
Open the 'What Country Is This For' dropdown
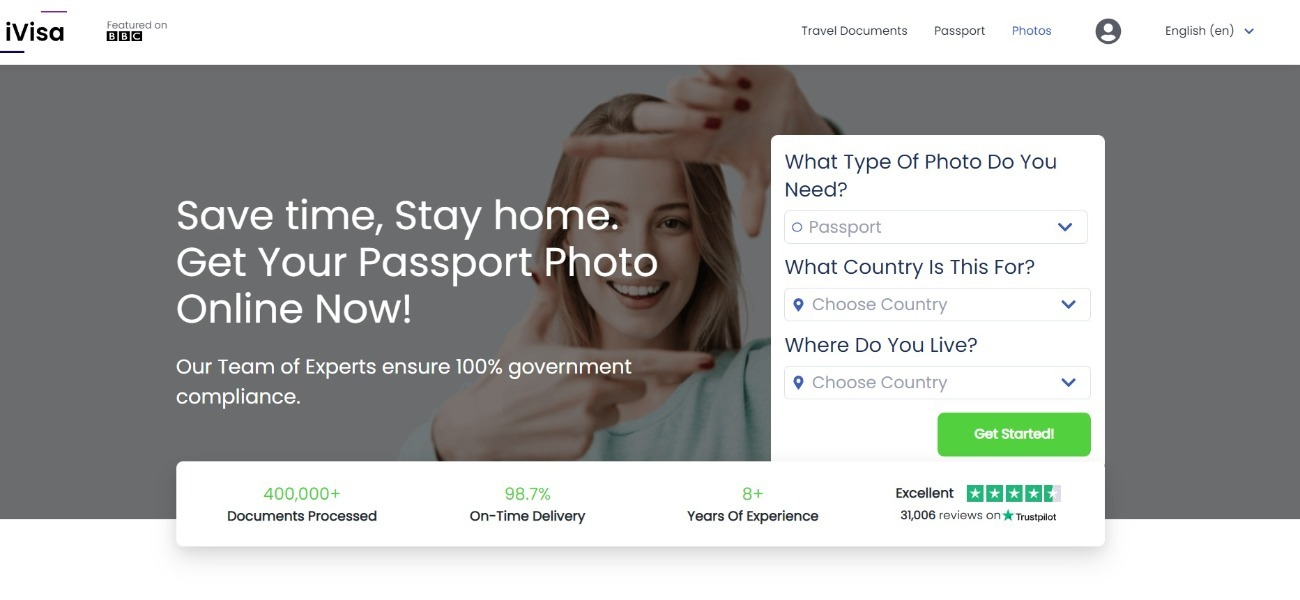pyautogui.click(x=937, y=305)
